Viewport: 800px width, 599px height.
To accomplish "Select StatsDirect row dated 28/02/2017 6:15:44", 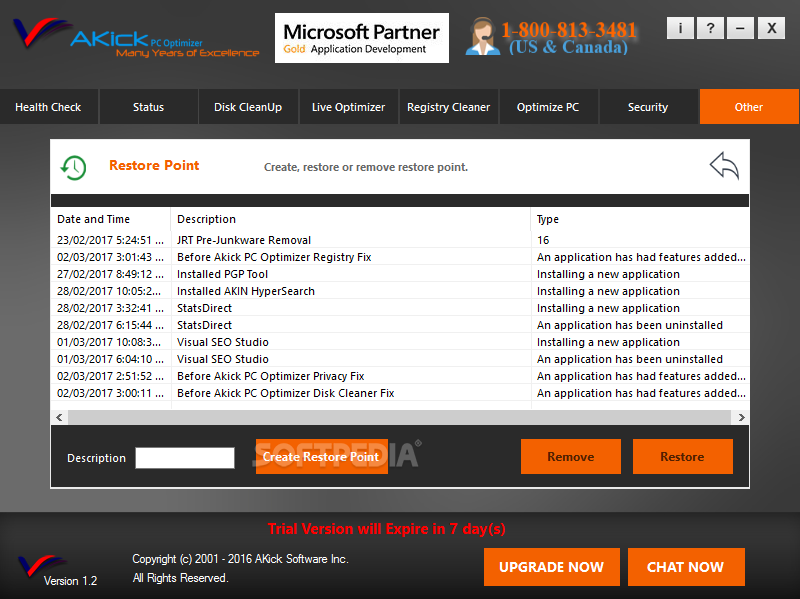I will (399, 325).
